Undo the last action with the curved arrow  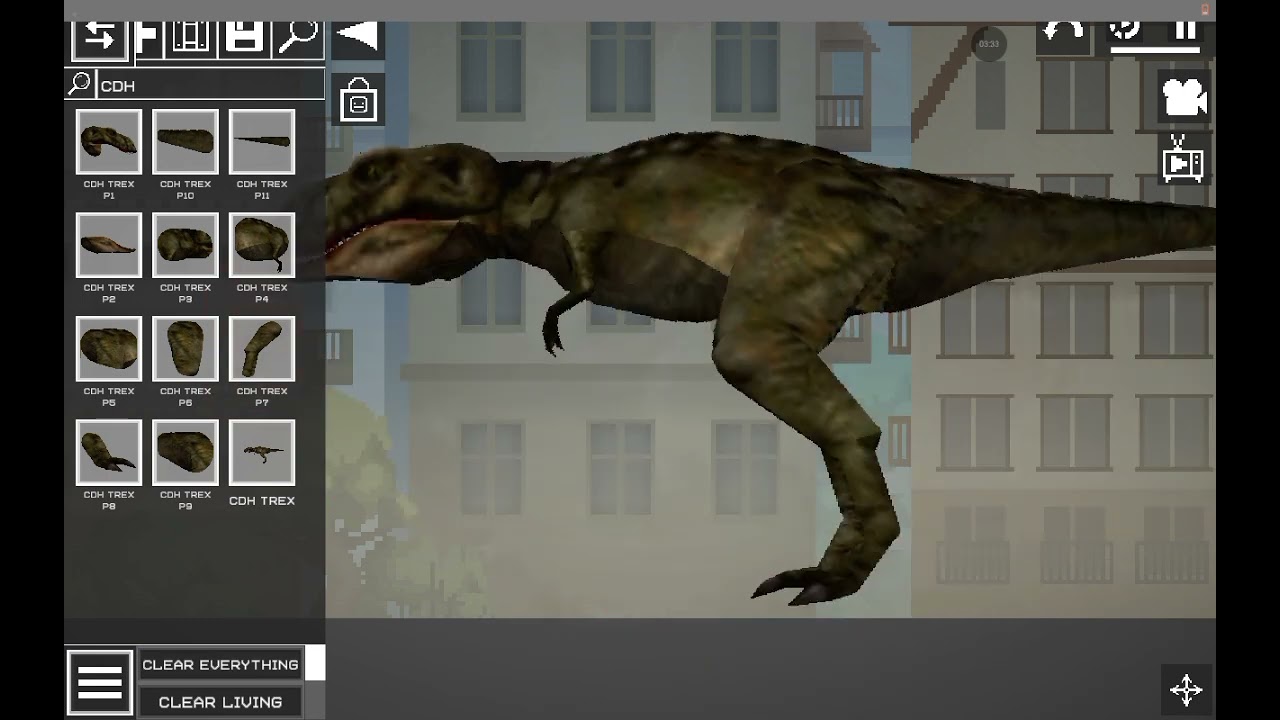click(x=1063, y=32)
